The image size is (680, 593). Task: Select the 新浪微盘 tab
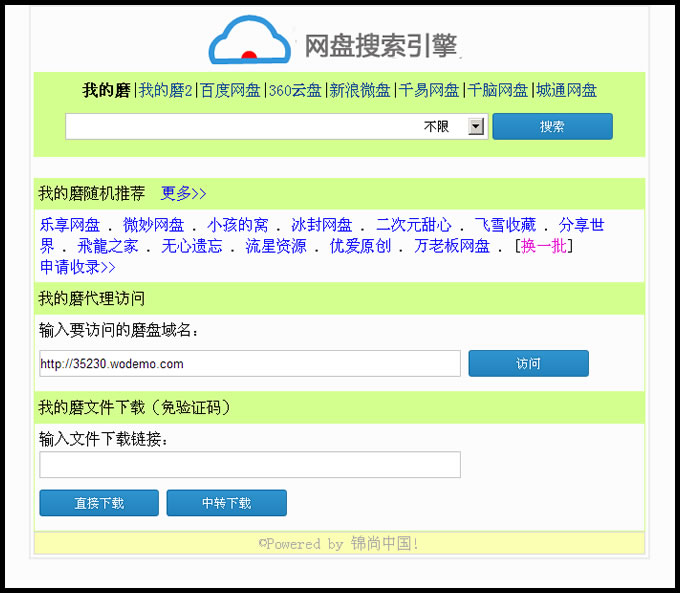click(360, 91)
